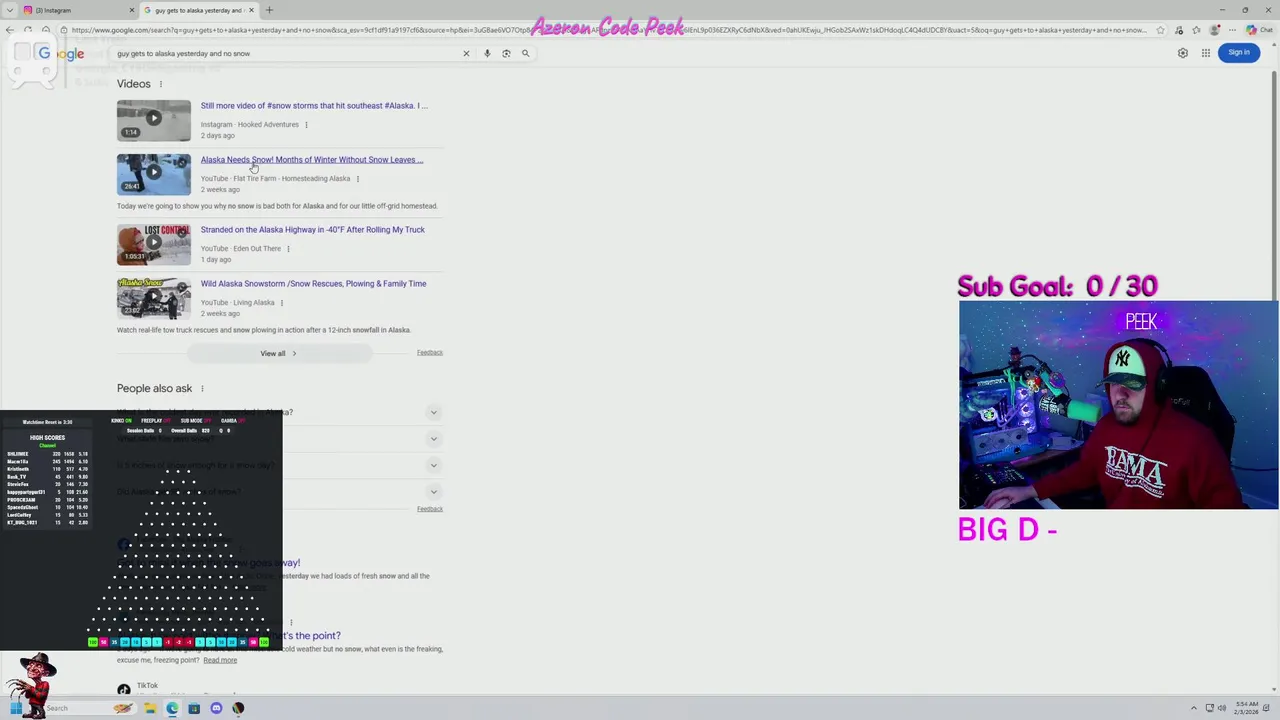1280x720 pixels.
Task: Play the Alaska Needs Snow video thumbnail
Action: (153, 174)
